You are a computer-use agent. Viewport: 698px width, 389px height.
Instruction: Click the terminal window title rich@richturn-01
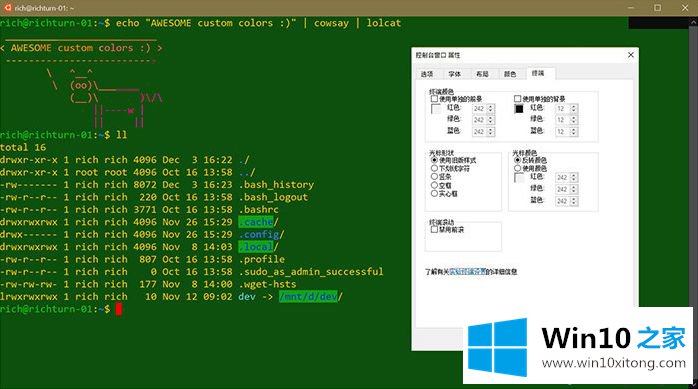(x=45, y=8)
